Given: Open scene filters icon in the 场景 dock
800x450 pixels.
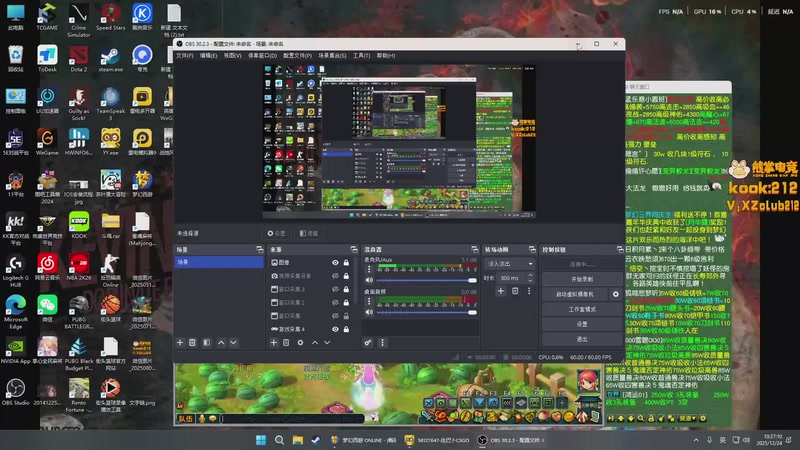Looking at the screenshot, I should (207, 342).
